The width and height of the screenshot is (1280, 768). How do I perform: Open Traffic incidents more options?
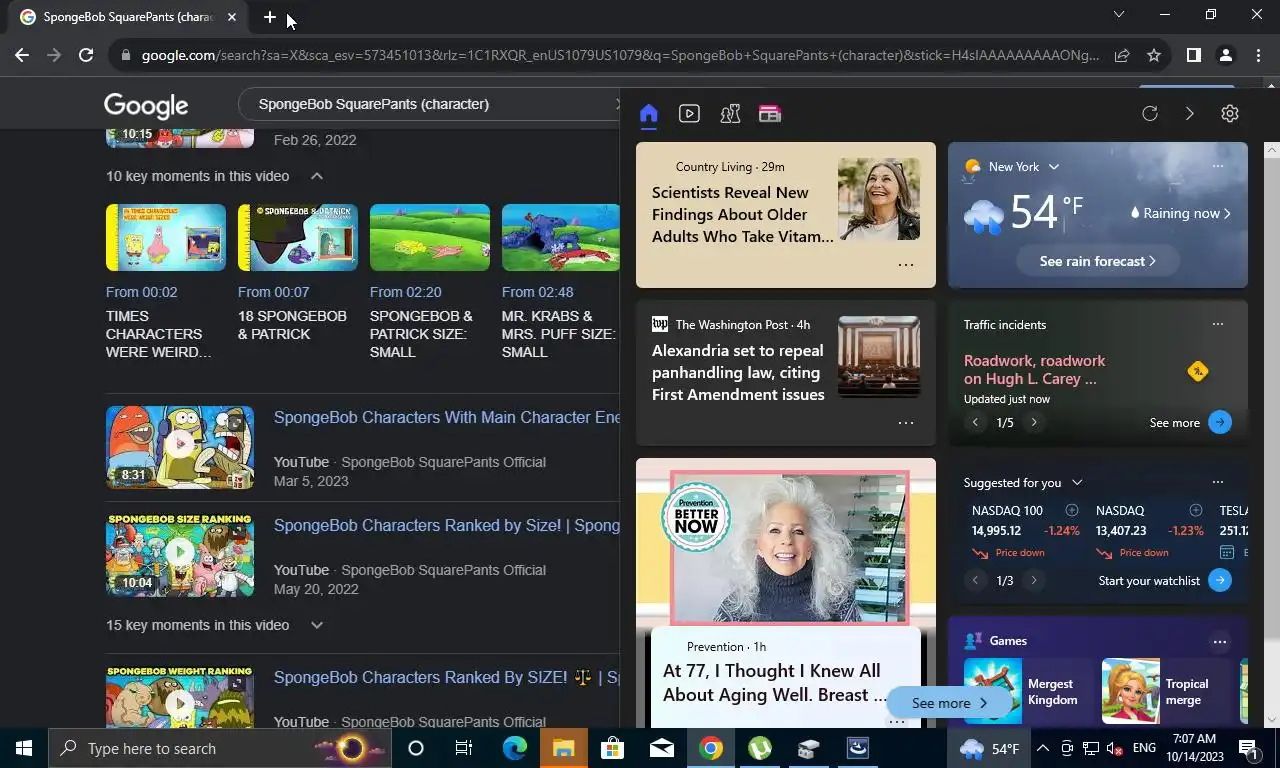point(1217,324)
